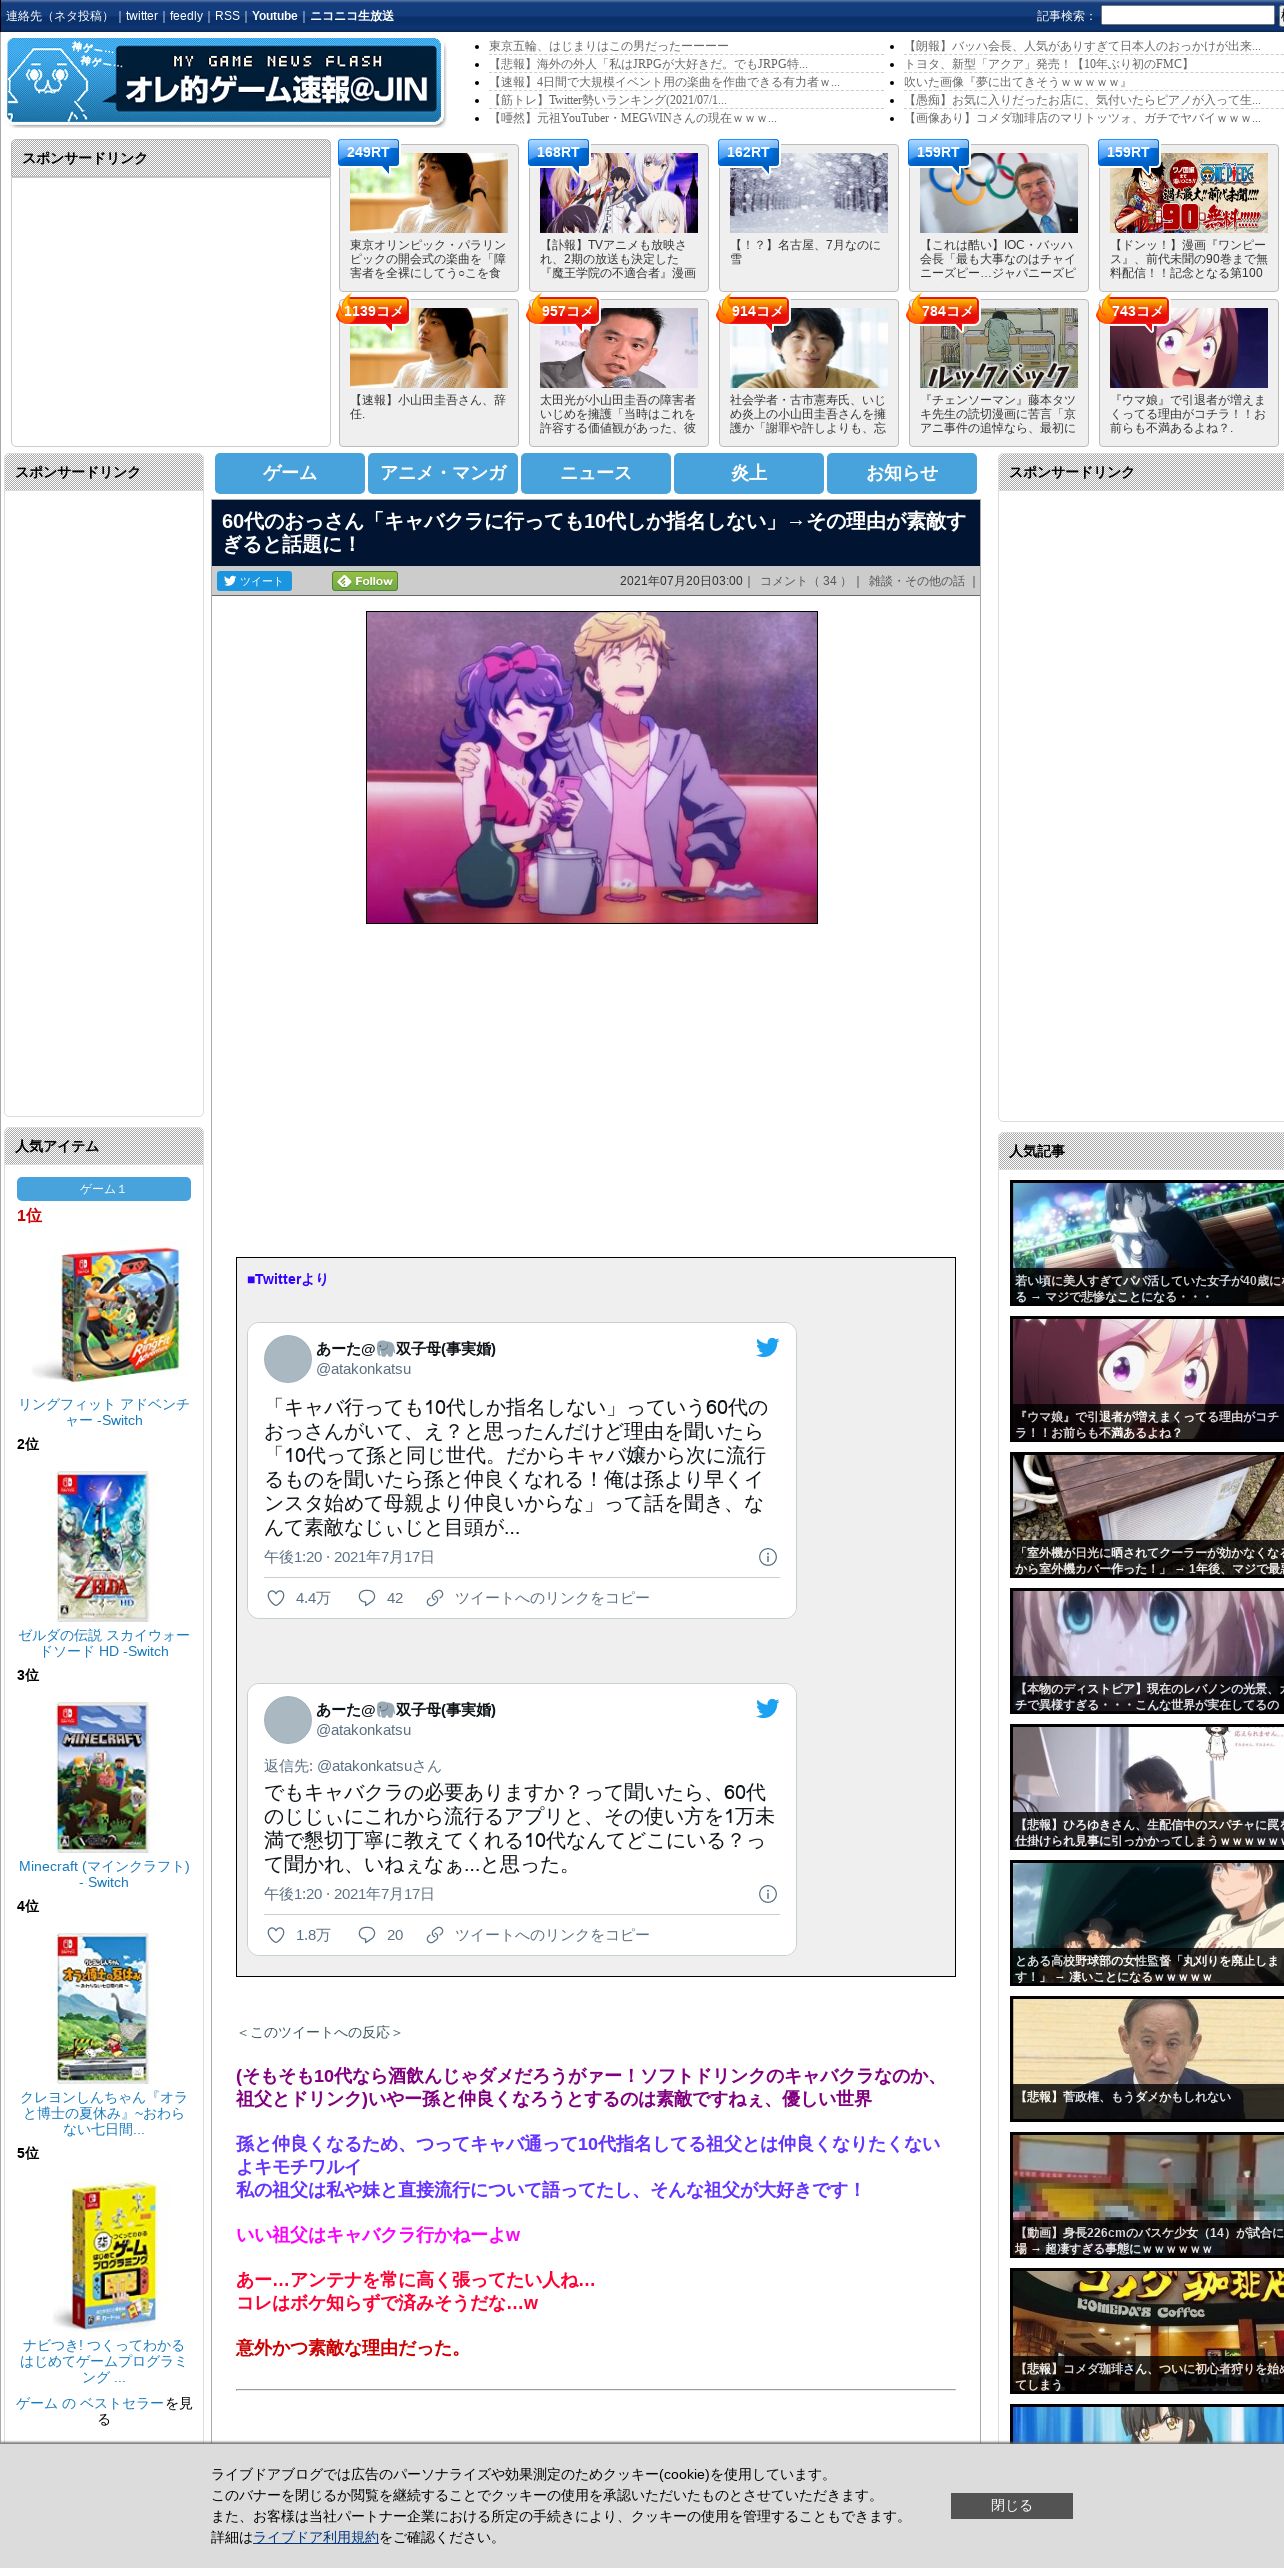Open ナビつき!つくってわかる product link
Viewport: 1284px width, 2568px height.
pos(104,2361)
